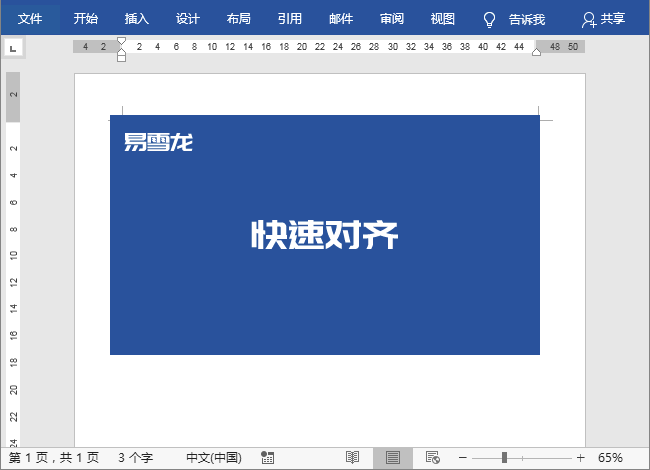Click the 告诉我 search field
The height and width of the screenshot is (470, 650).
pyautogui.click(x=527, y=19)
